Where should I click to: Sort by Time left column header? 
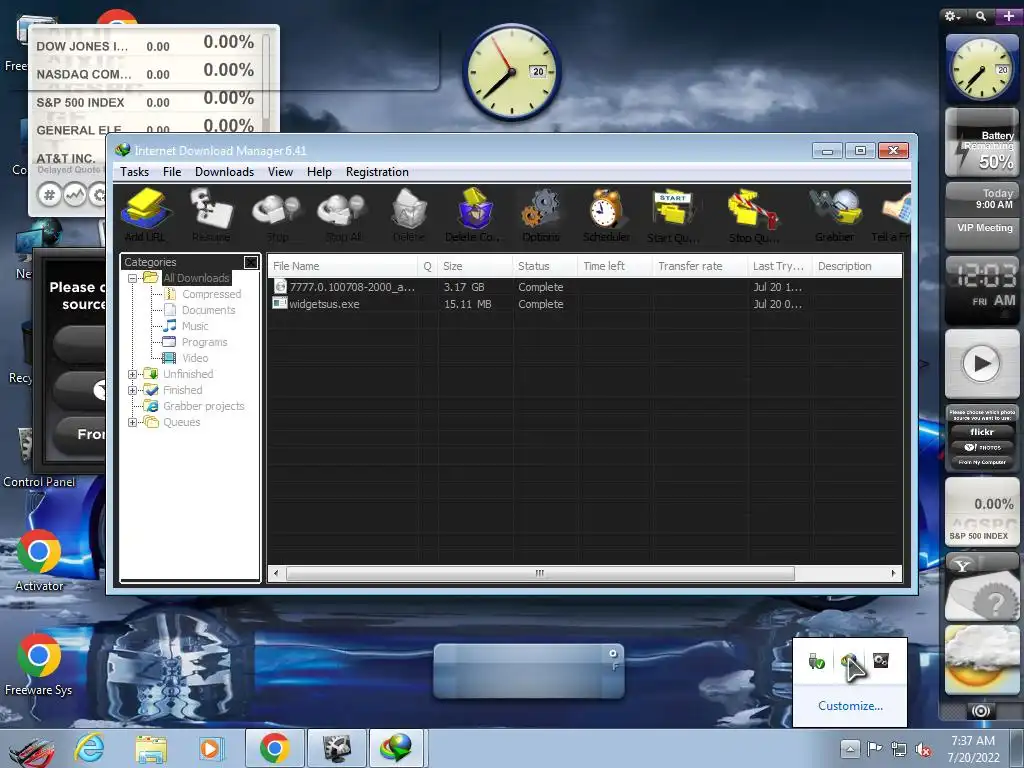pyautogui.click(x=615, y=266)
